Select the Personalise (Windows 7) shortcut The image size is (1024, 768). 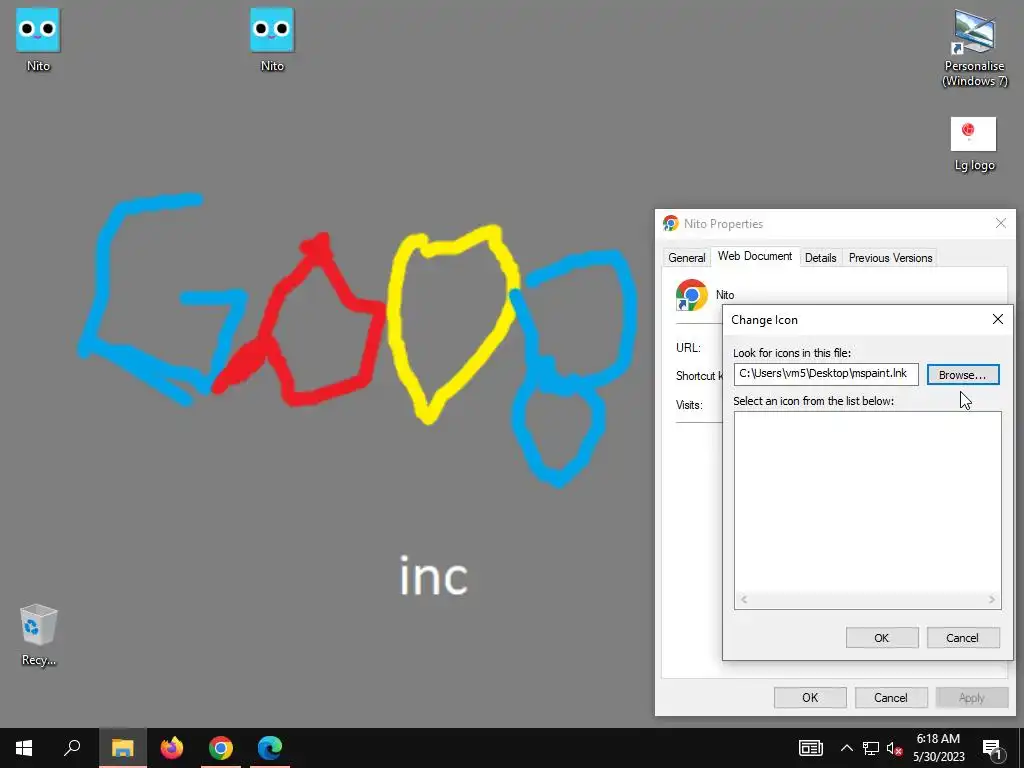974,48
